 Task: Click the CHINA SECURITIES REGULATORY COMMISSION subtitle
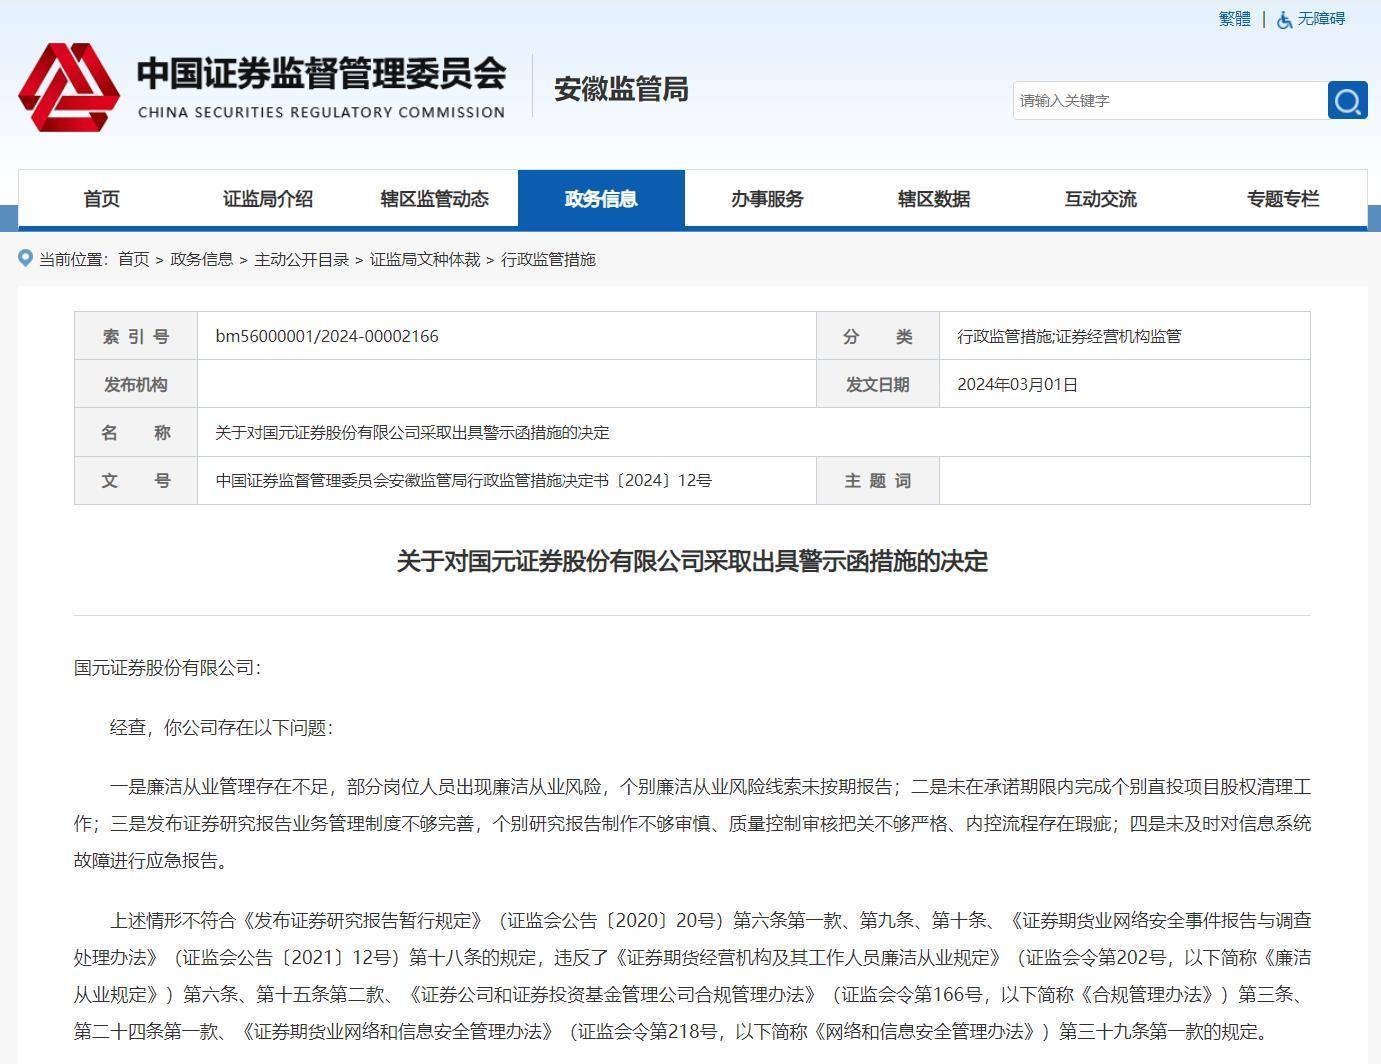tap(321, 112)
